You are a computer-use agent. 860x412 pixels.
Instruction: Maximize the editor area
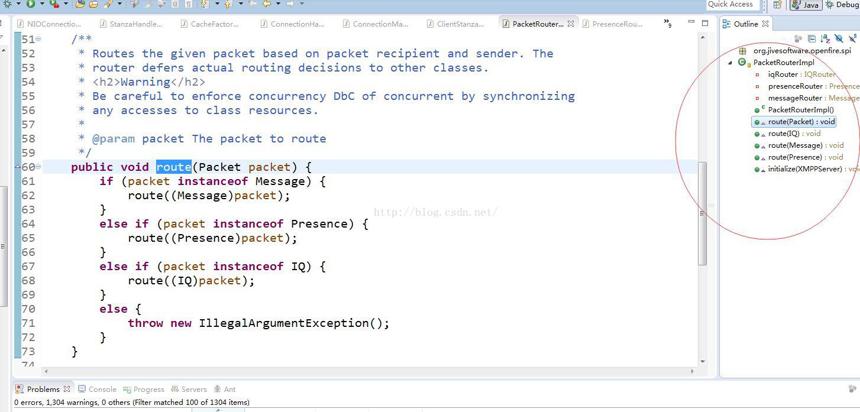tap(705, 24)
